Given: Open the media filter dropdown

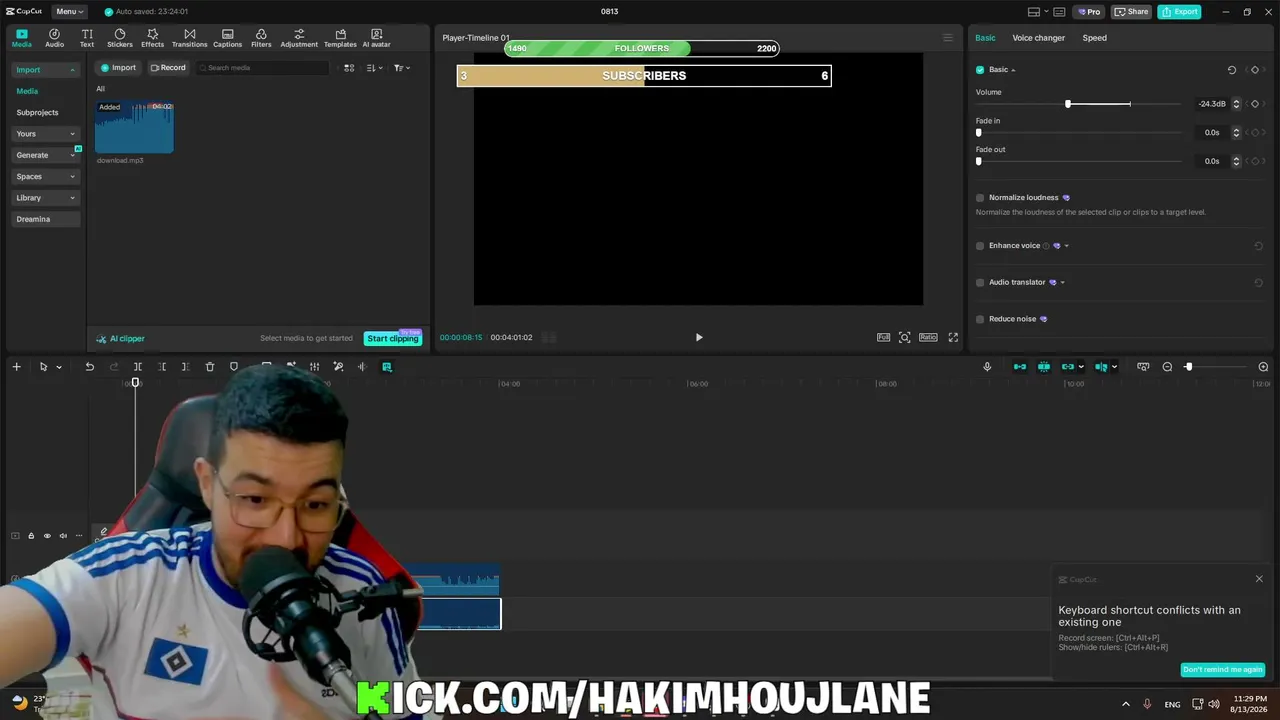Looking at the screenshot, I should tap(402, 68).
